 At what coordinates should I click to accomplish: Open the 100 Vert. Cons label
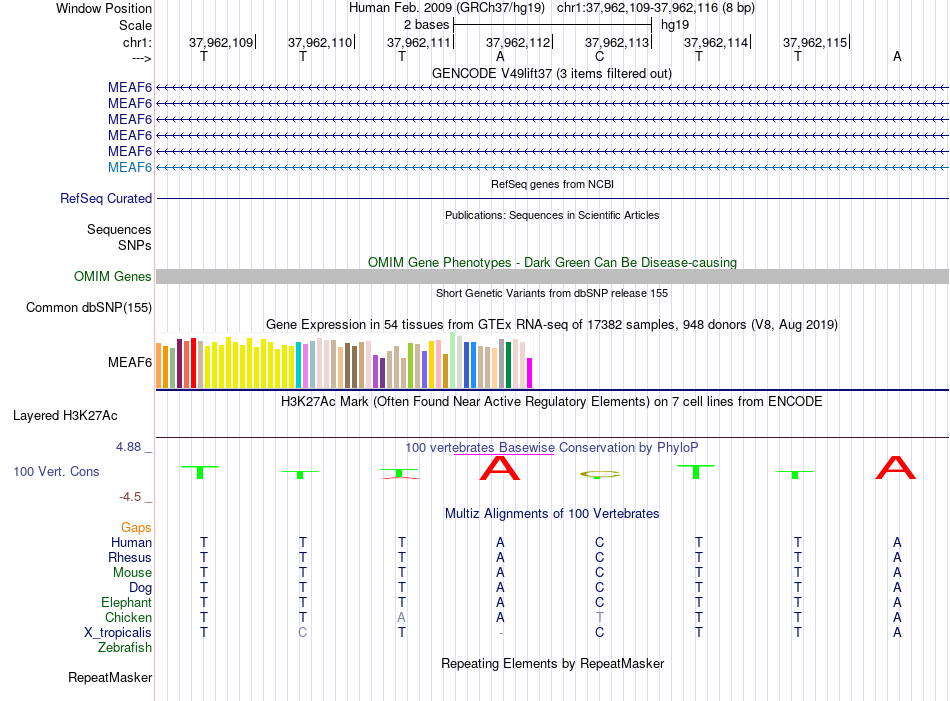[56, 471]
